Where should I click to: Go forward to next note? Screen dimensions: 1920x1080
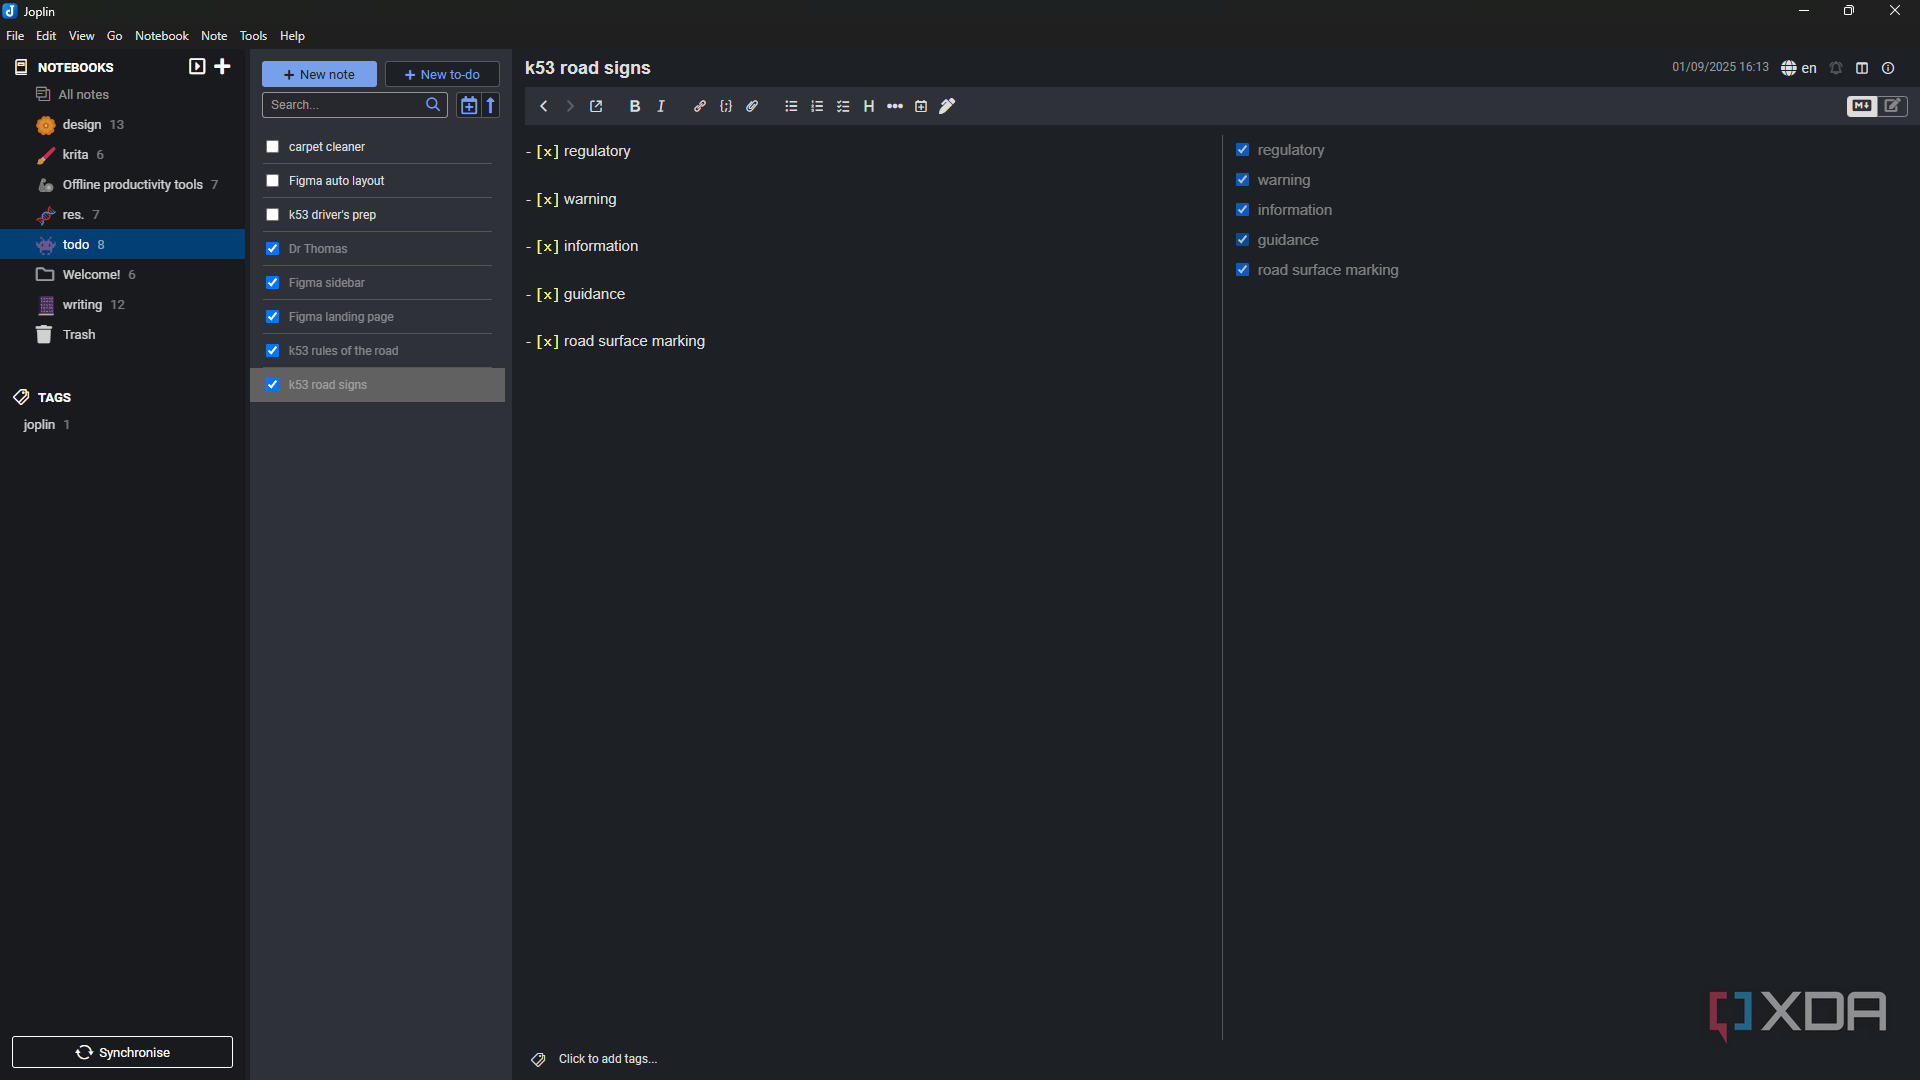coord(570,106)
